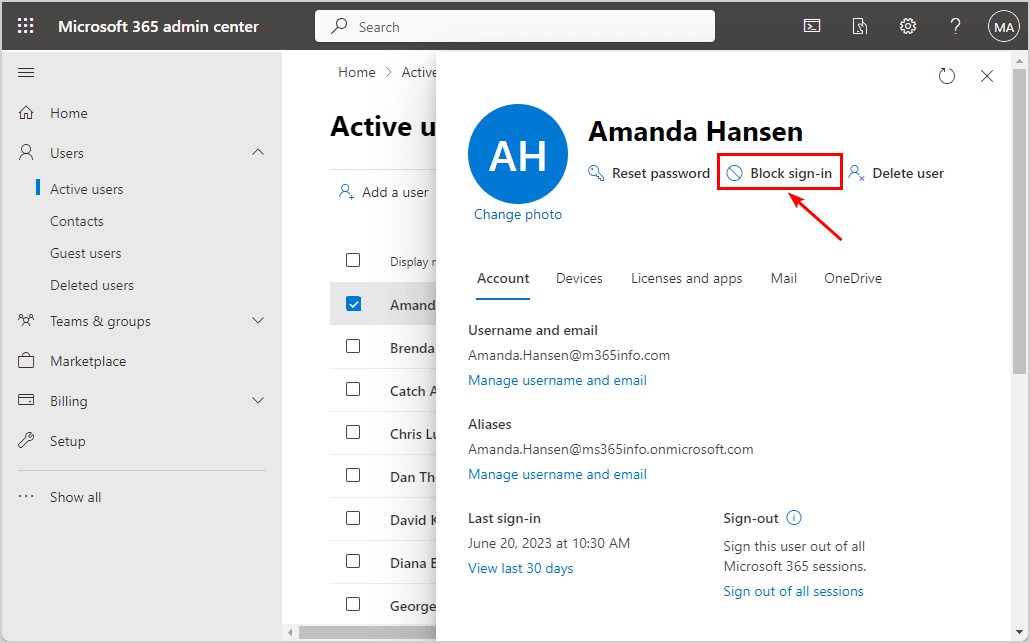Click the Reset password key icon
The height and width of the screenshot is (643, 1030).
pos(596,173)
